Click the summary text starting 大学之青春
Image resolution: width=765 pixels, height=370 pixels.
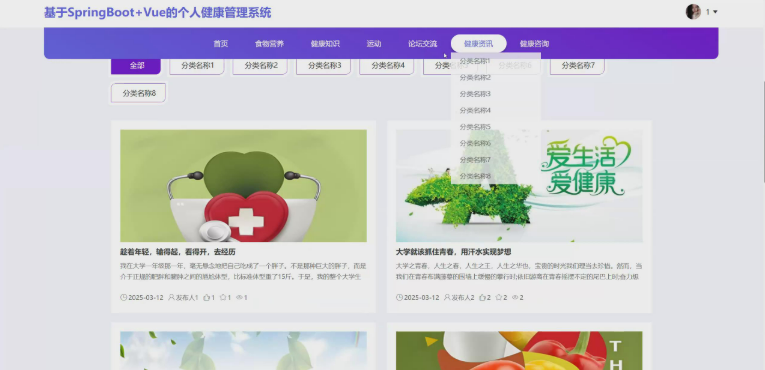click(x=519, y=271)
